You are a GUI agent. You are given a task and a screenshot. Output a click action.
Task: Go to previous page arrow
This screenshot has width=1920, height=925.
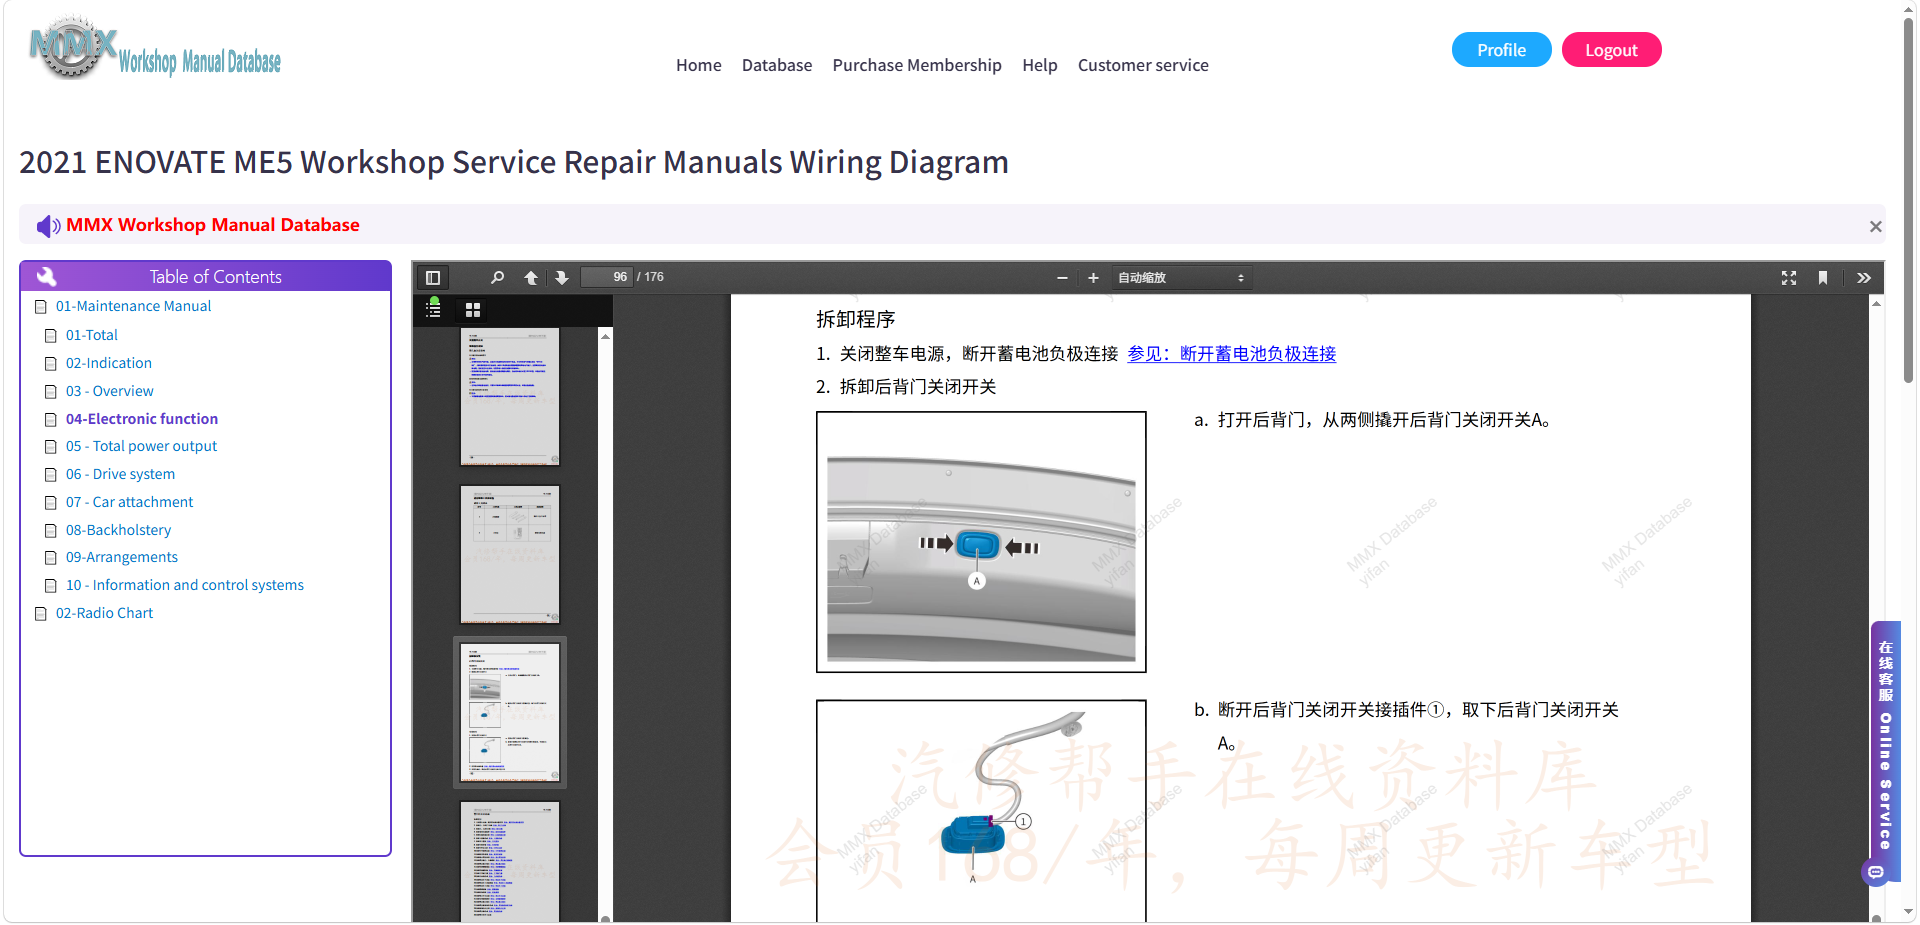pos(531,278)
